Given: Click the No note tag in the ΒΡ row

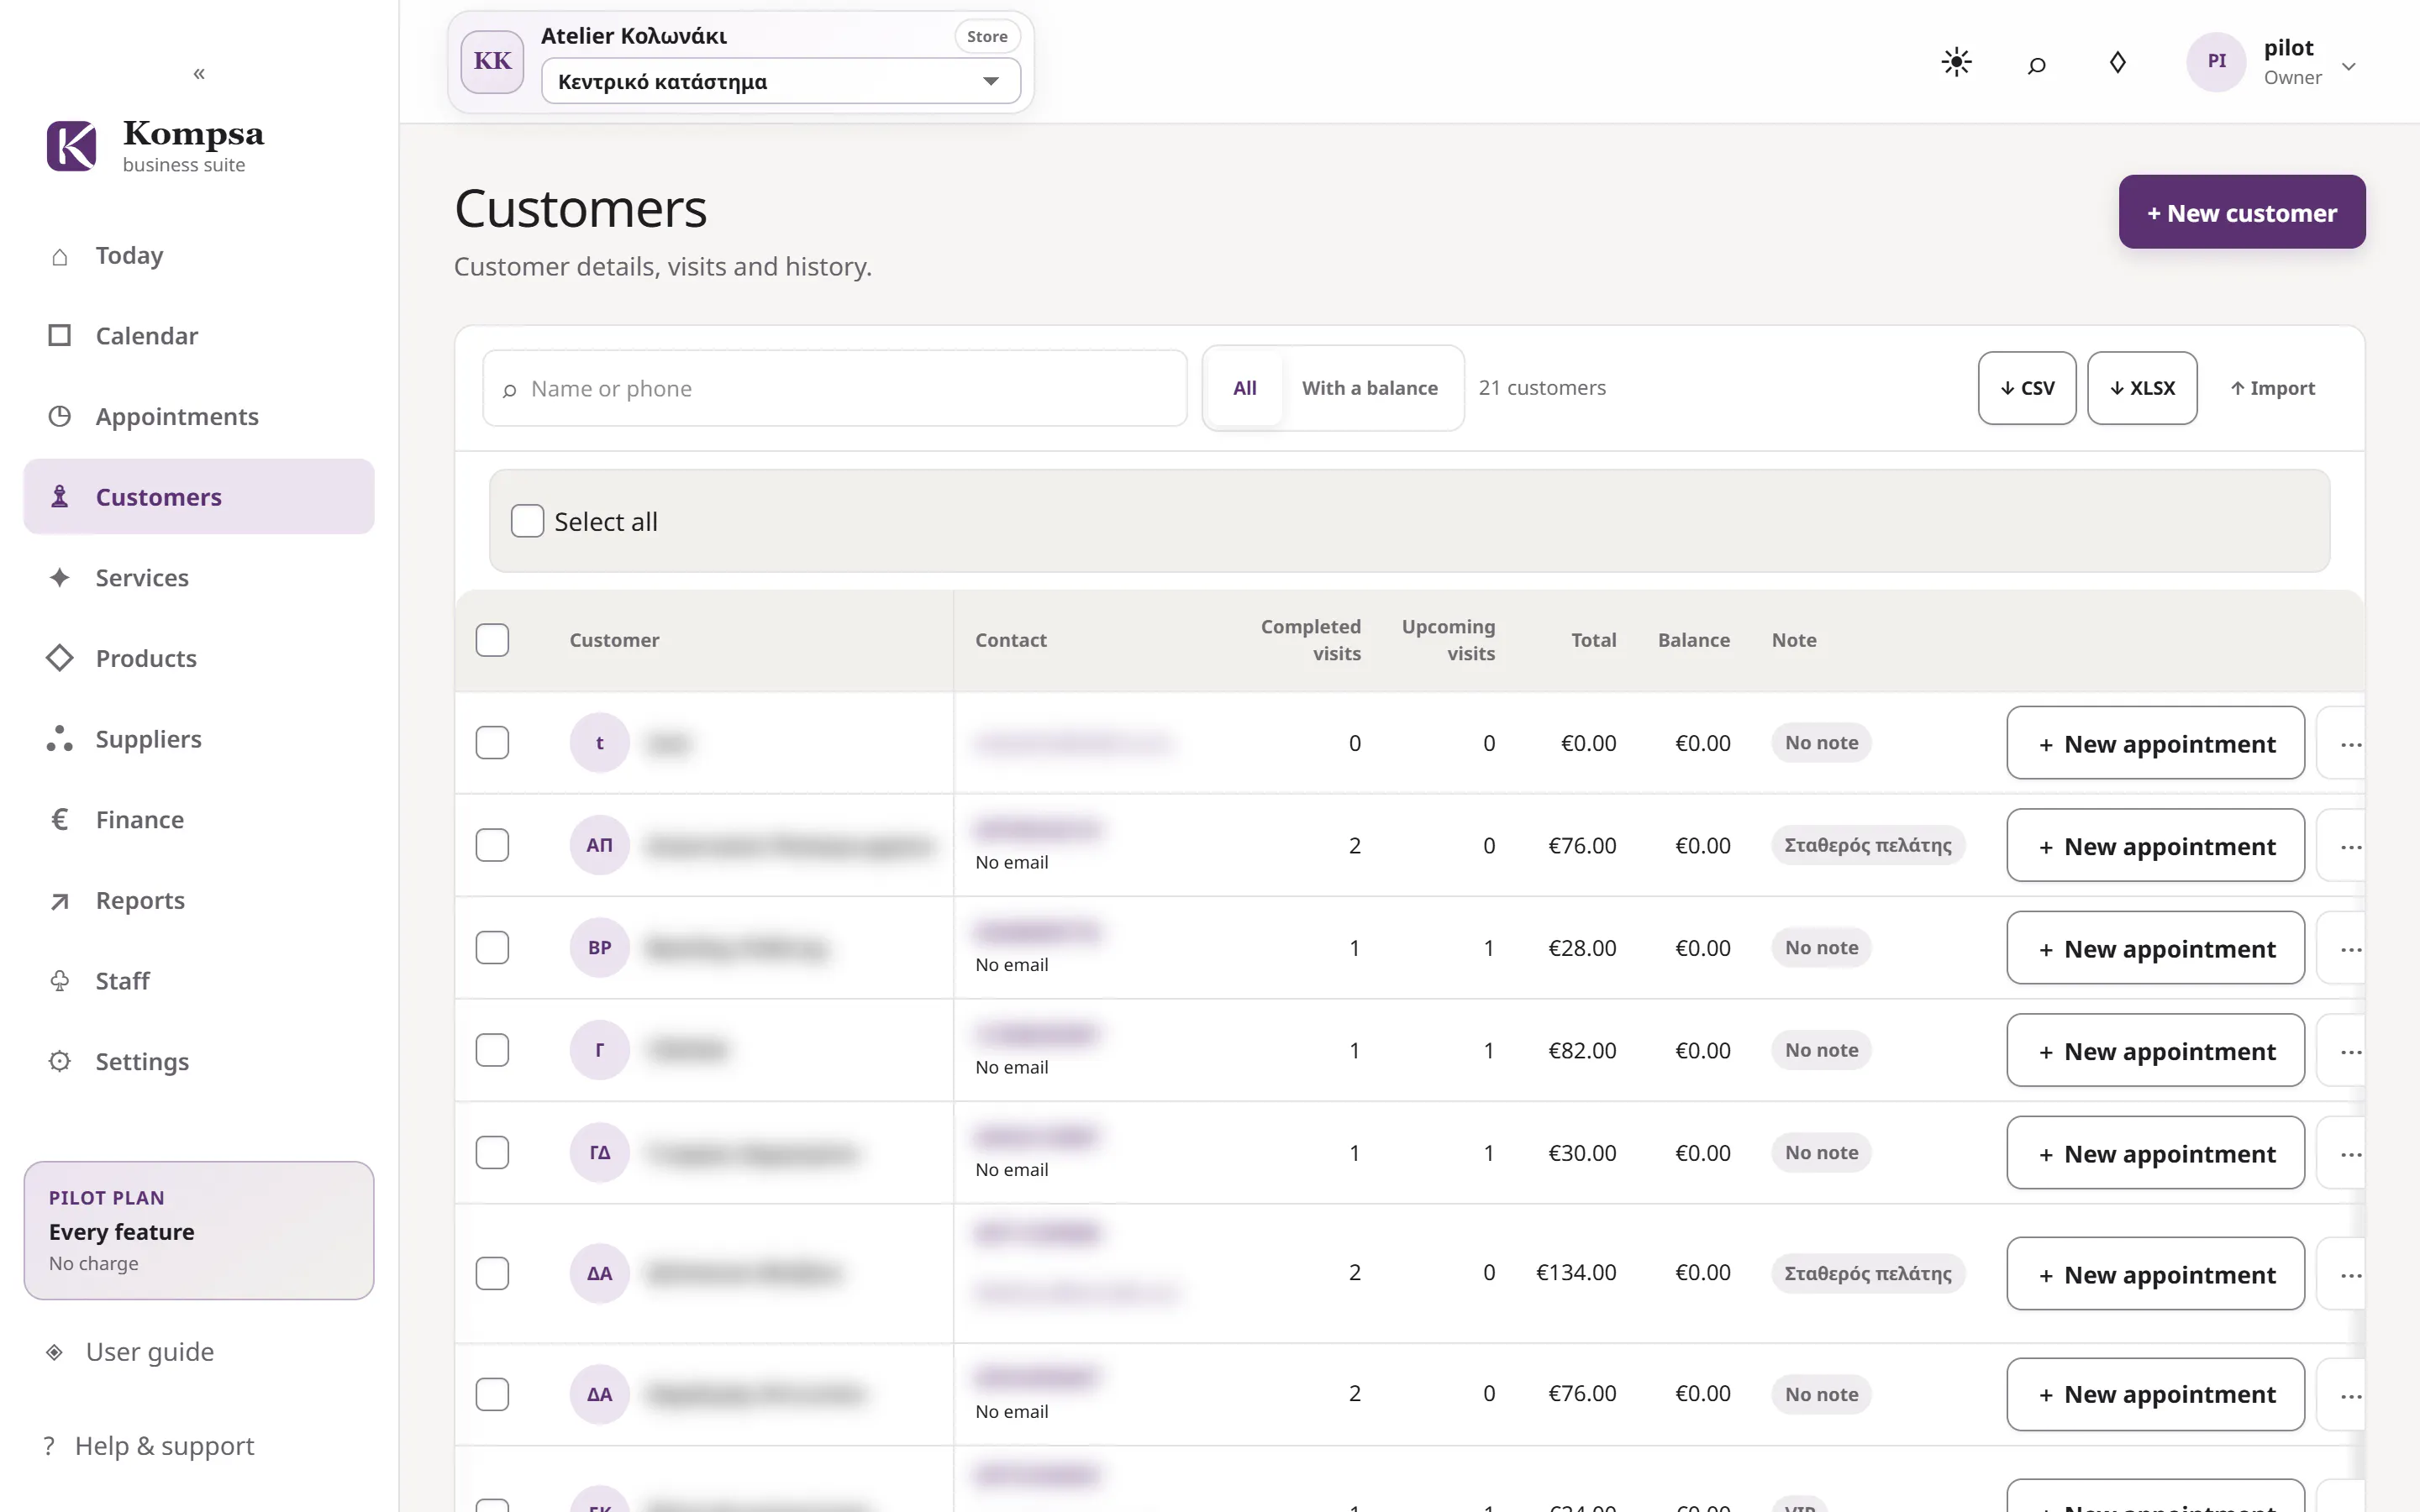Looking at the screenshot, I should (x=1821, y=948).
